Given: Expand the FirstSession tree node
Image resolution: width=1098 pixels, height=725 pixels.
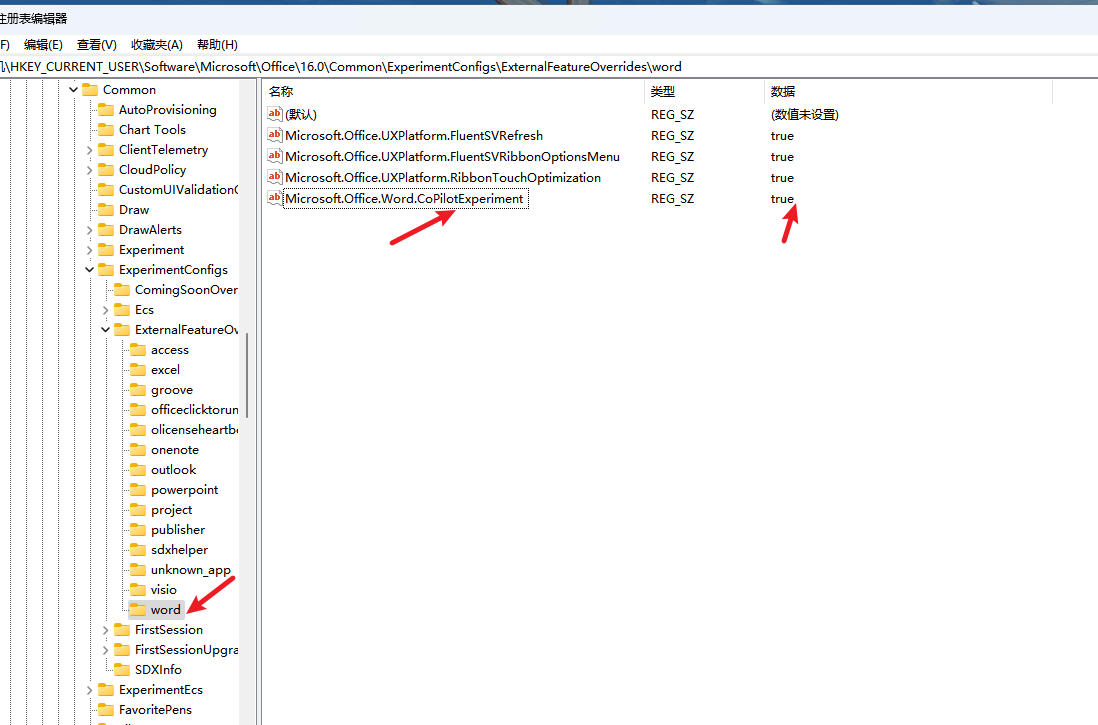Looking at the screenshot, I should point(106,630).
